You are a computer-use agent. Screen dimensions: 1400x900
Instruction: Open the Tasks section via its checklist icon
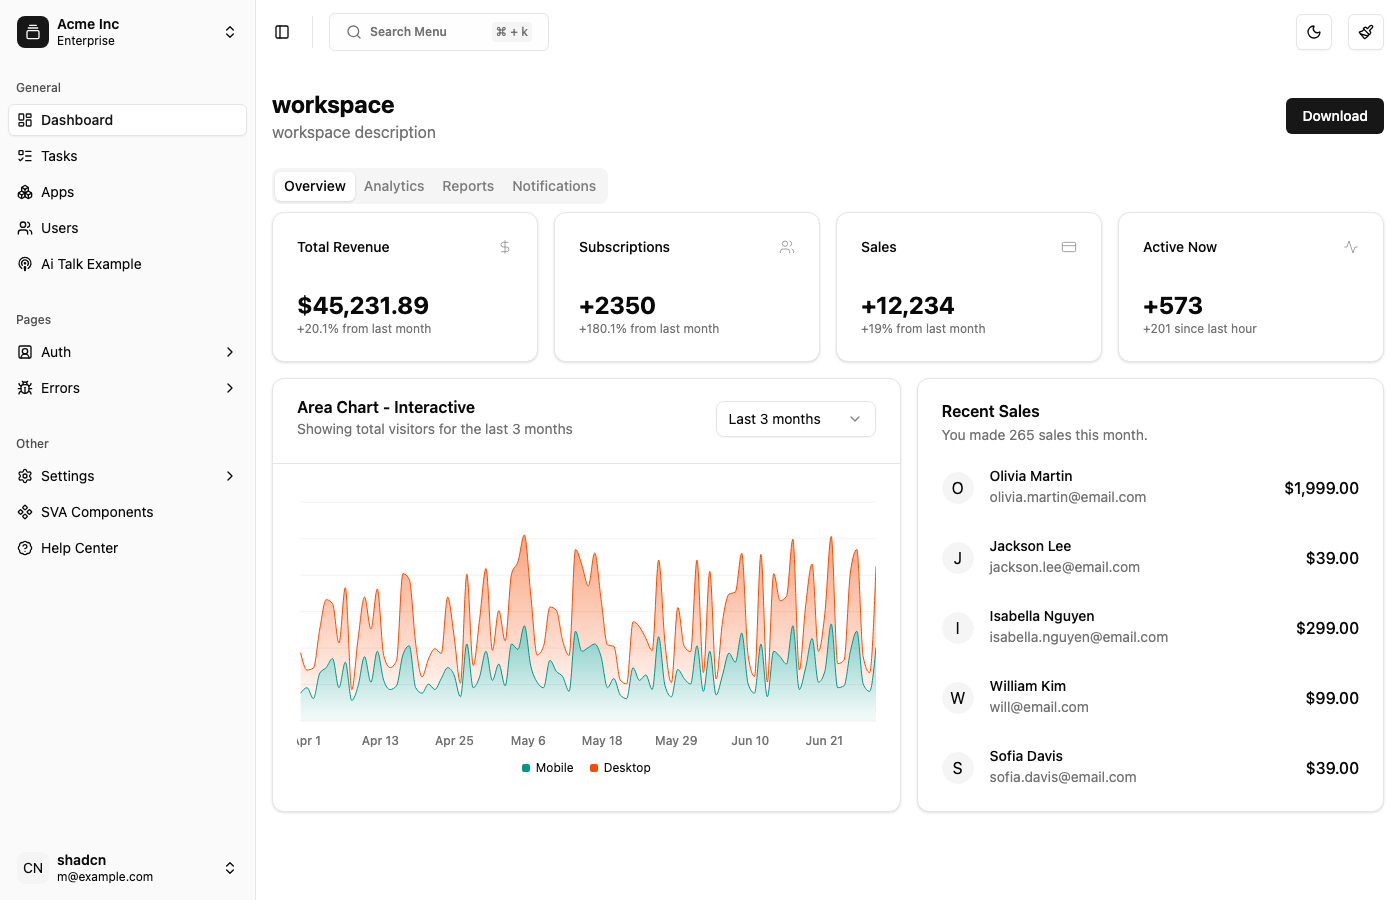coord(24,156)
